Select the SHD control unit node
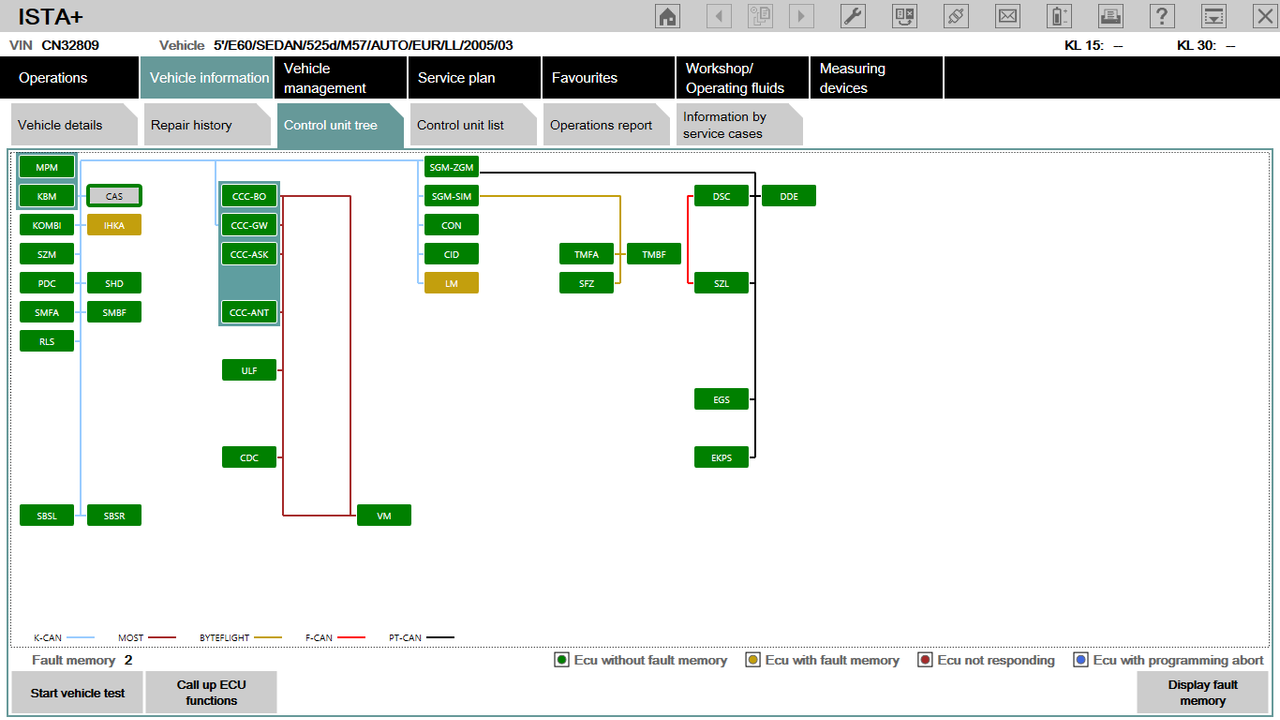The height and width of the screenshot is (720, 1280). (x=114, y=283)
